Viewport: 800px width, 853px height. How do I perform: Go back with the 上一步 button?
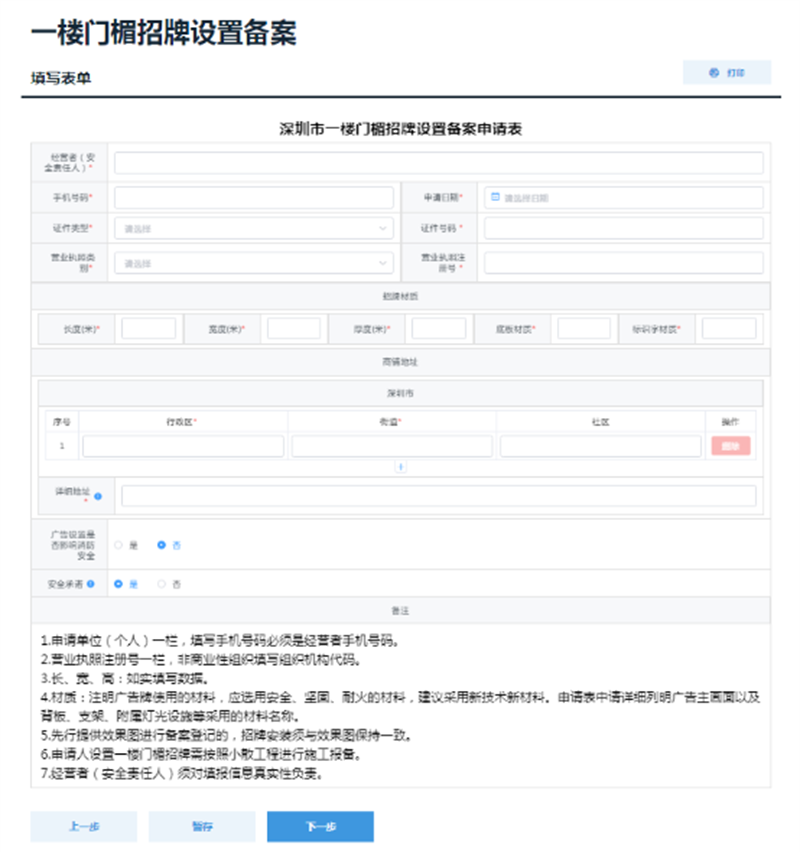(x=84, y=827)
